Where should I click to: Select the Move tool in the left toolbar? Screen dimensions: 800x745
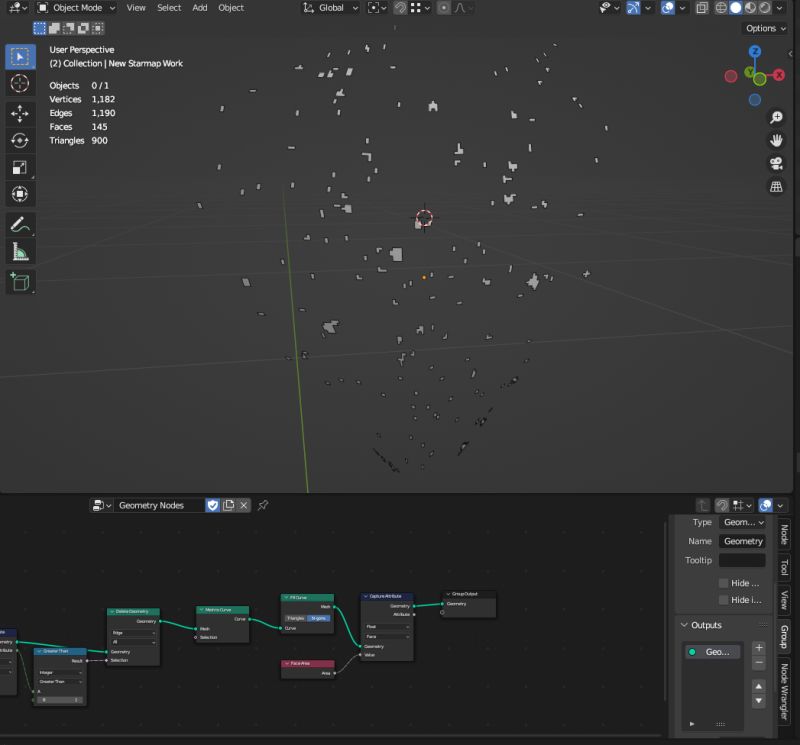click(x=20, y=114)
